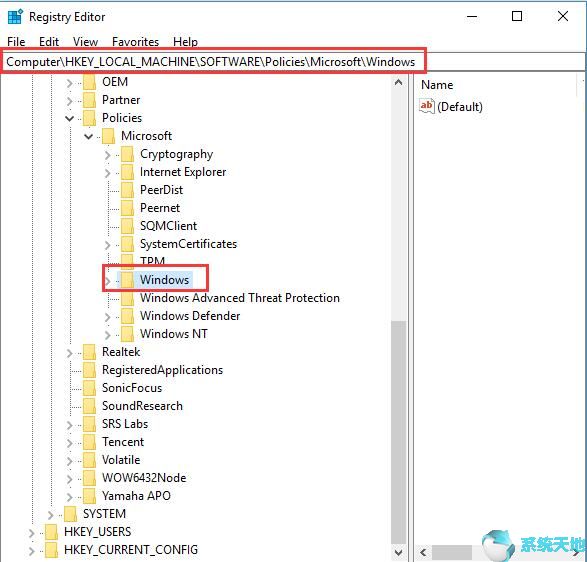Expand the OEM key

70,83
